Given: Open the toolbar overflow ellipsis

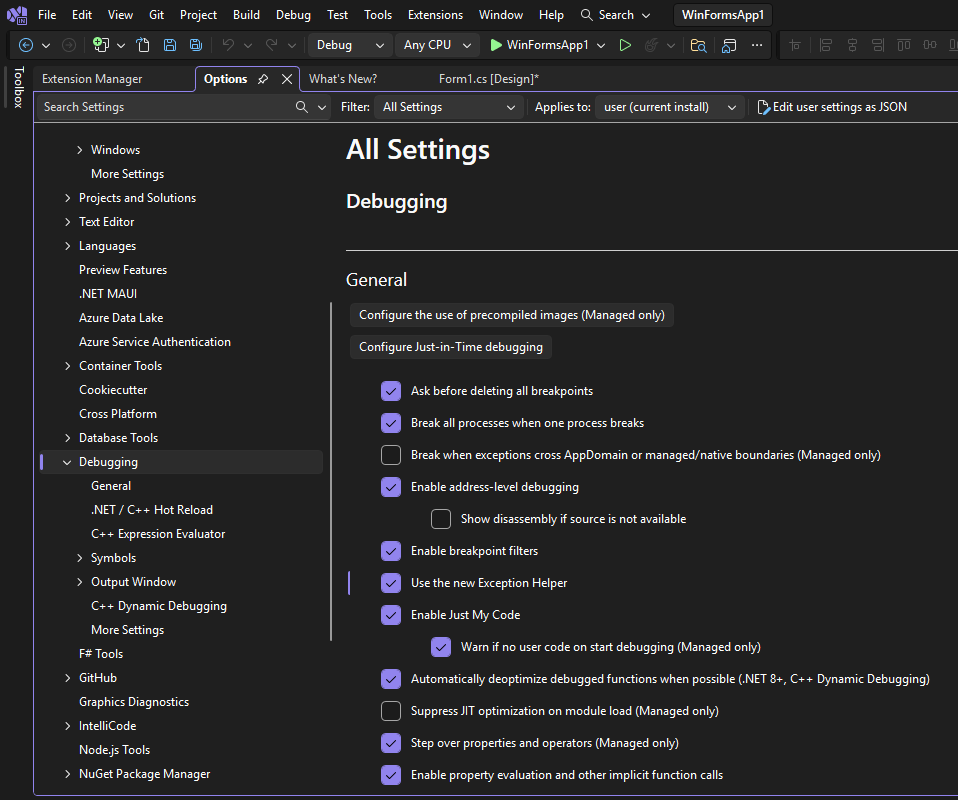Looking at the screenshot, I should pyautogui.click(x=757, y=45).
